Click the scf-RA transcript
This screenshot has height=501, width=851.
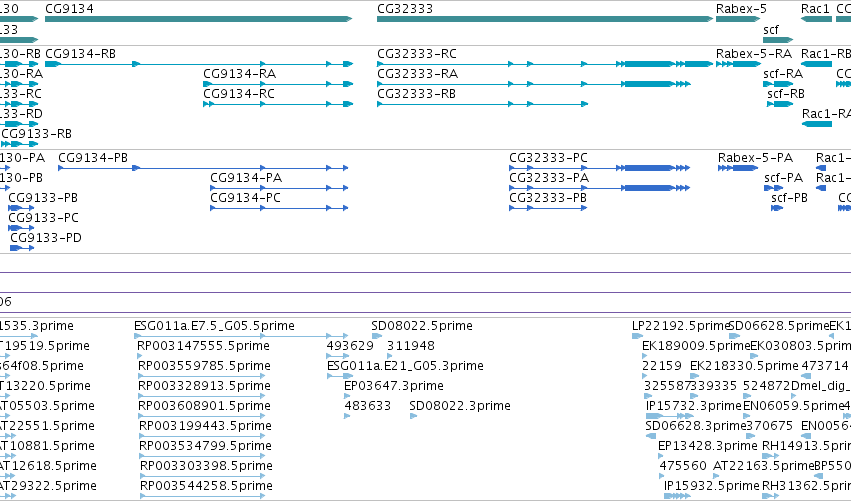(778, 84)
